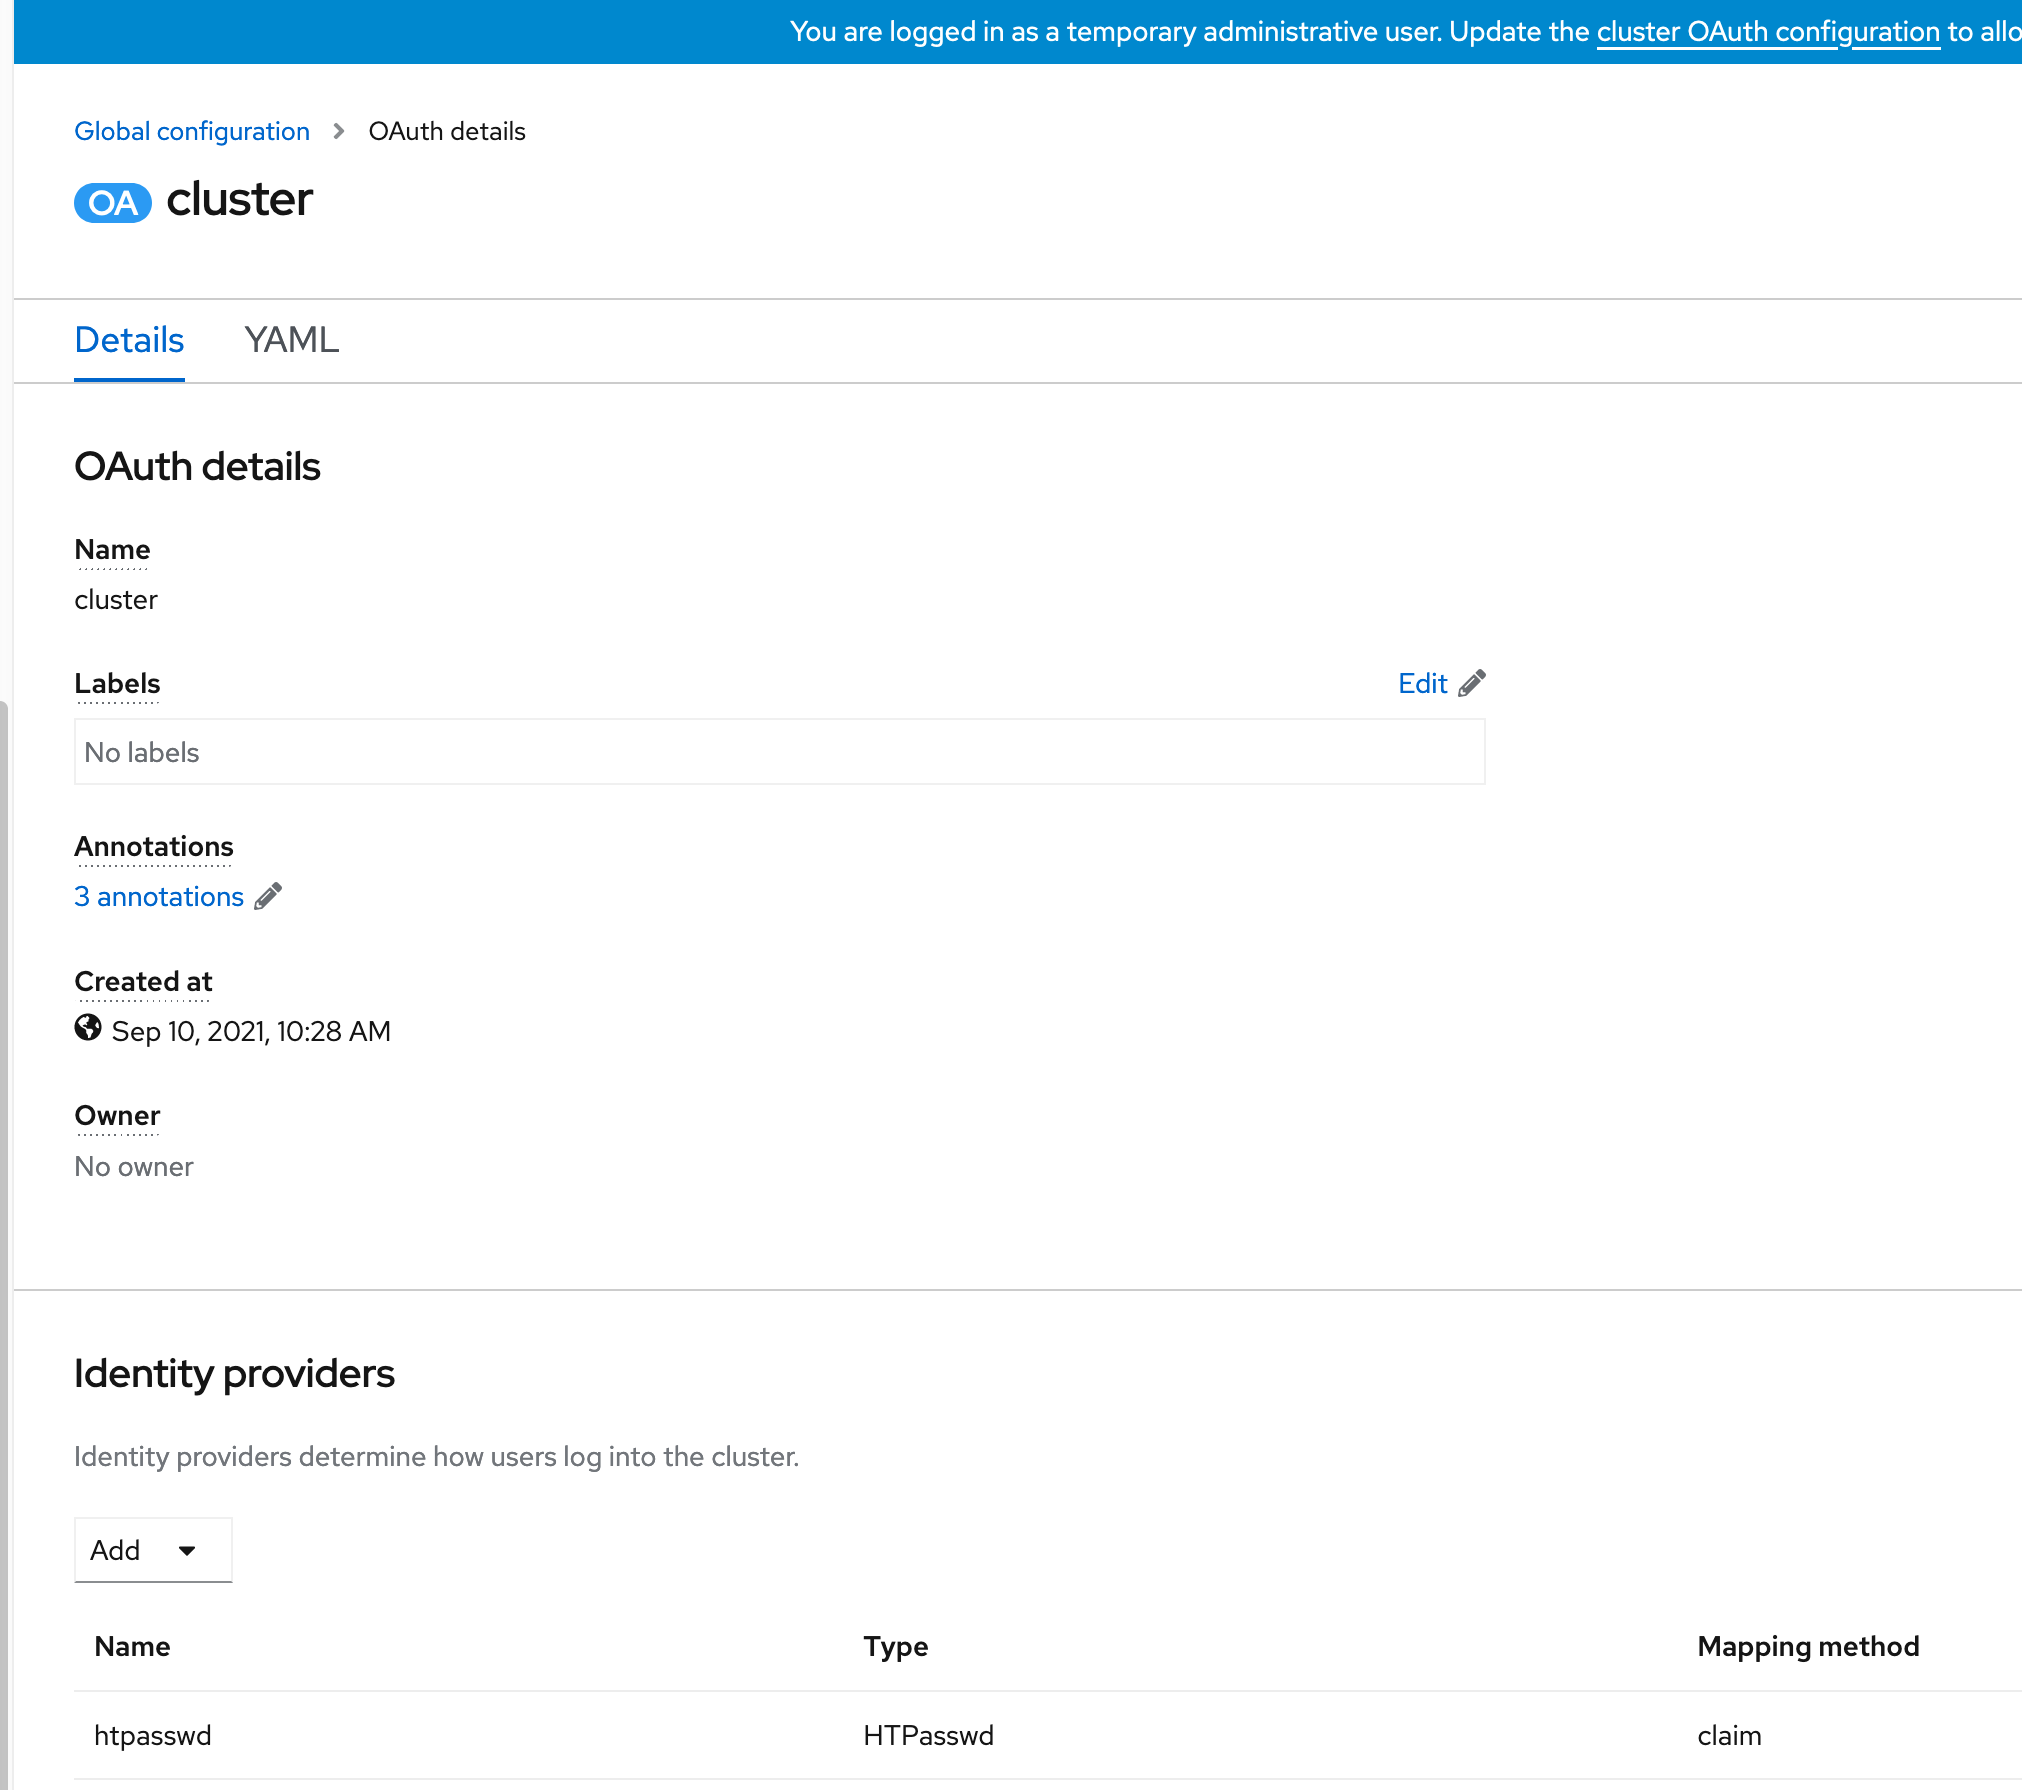
Task: Click the globe icon by creation timestamp
Action: (88, 1028)
